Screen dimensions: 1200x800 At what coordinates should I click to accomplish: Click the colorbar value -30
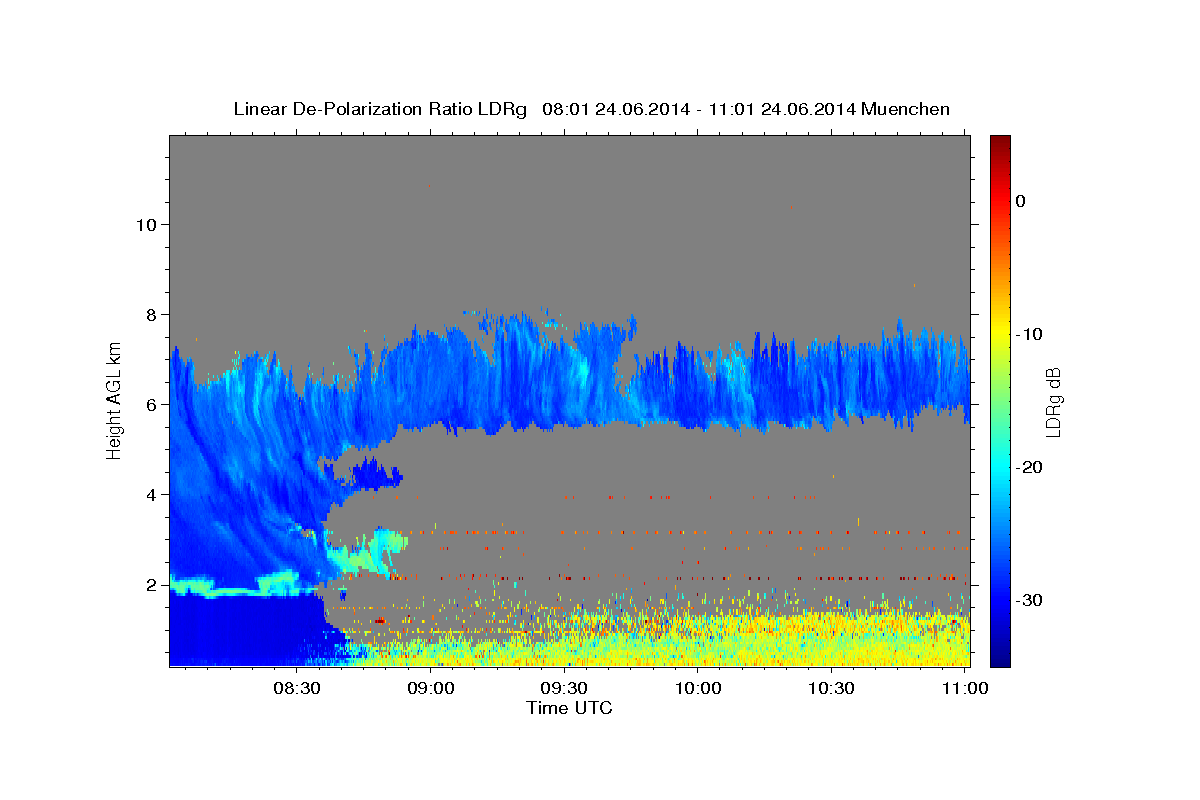[x=1030, y=600]
